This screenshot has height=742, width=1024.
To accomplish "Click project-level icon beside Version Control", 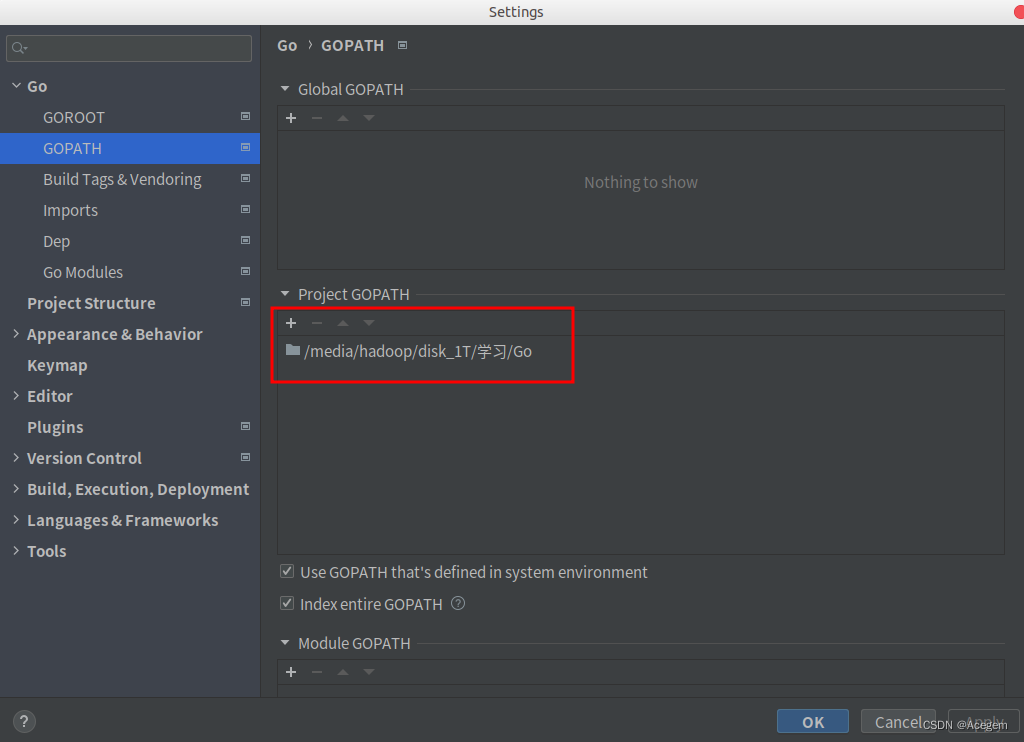I will pyautogui.click(x=246, y=457).
